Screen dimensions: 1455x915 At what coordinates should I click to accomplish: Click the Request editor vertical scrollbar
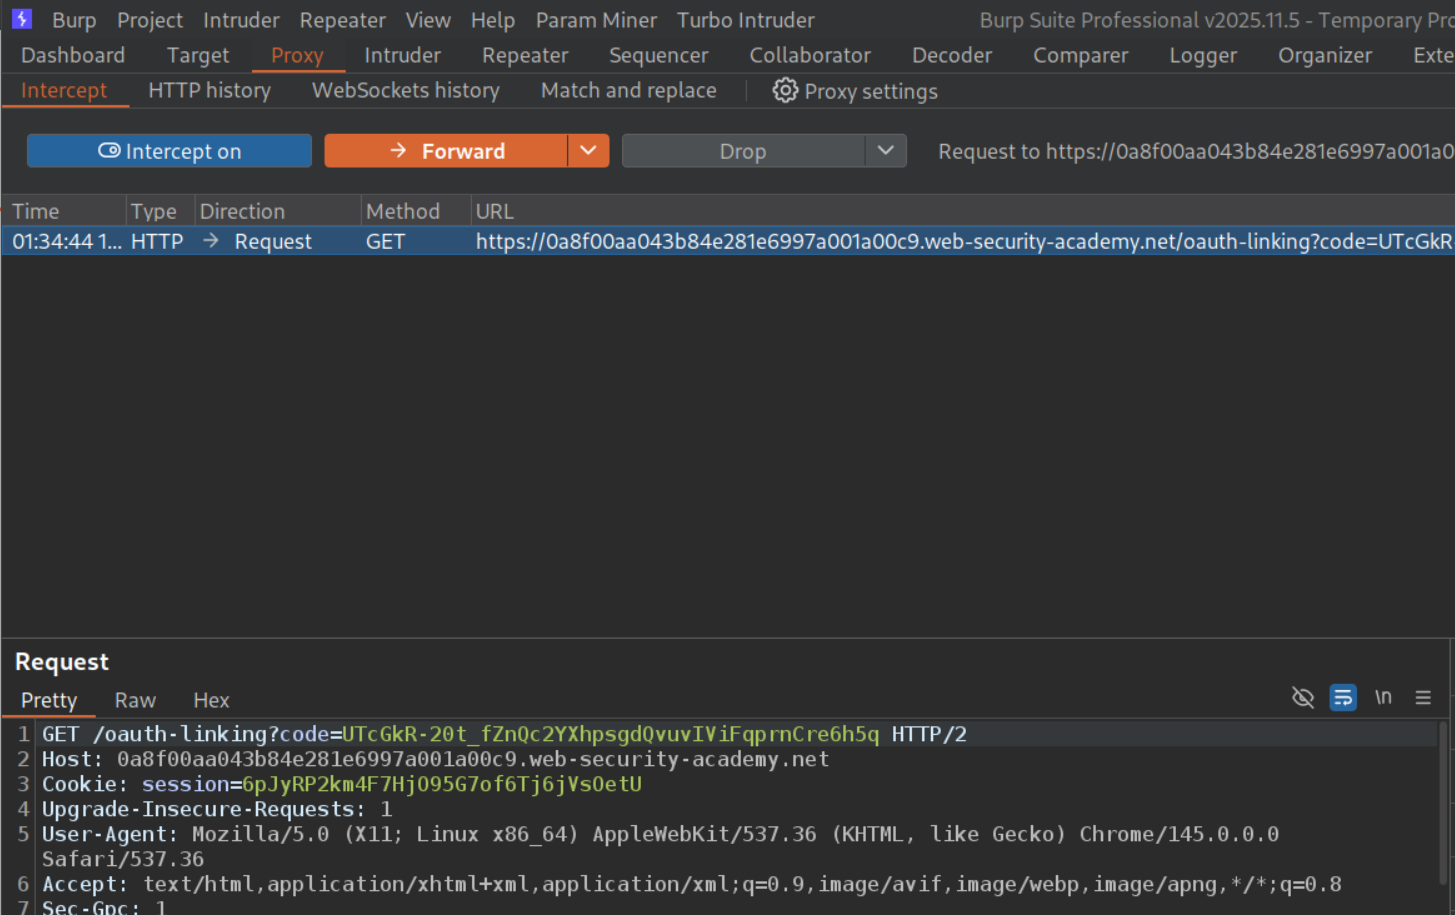click(1443, 800)
